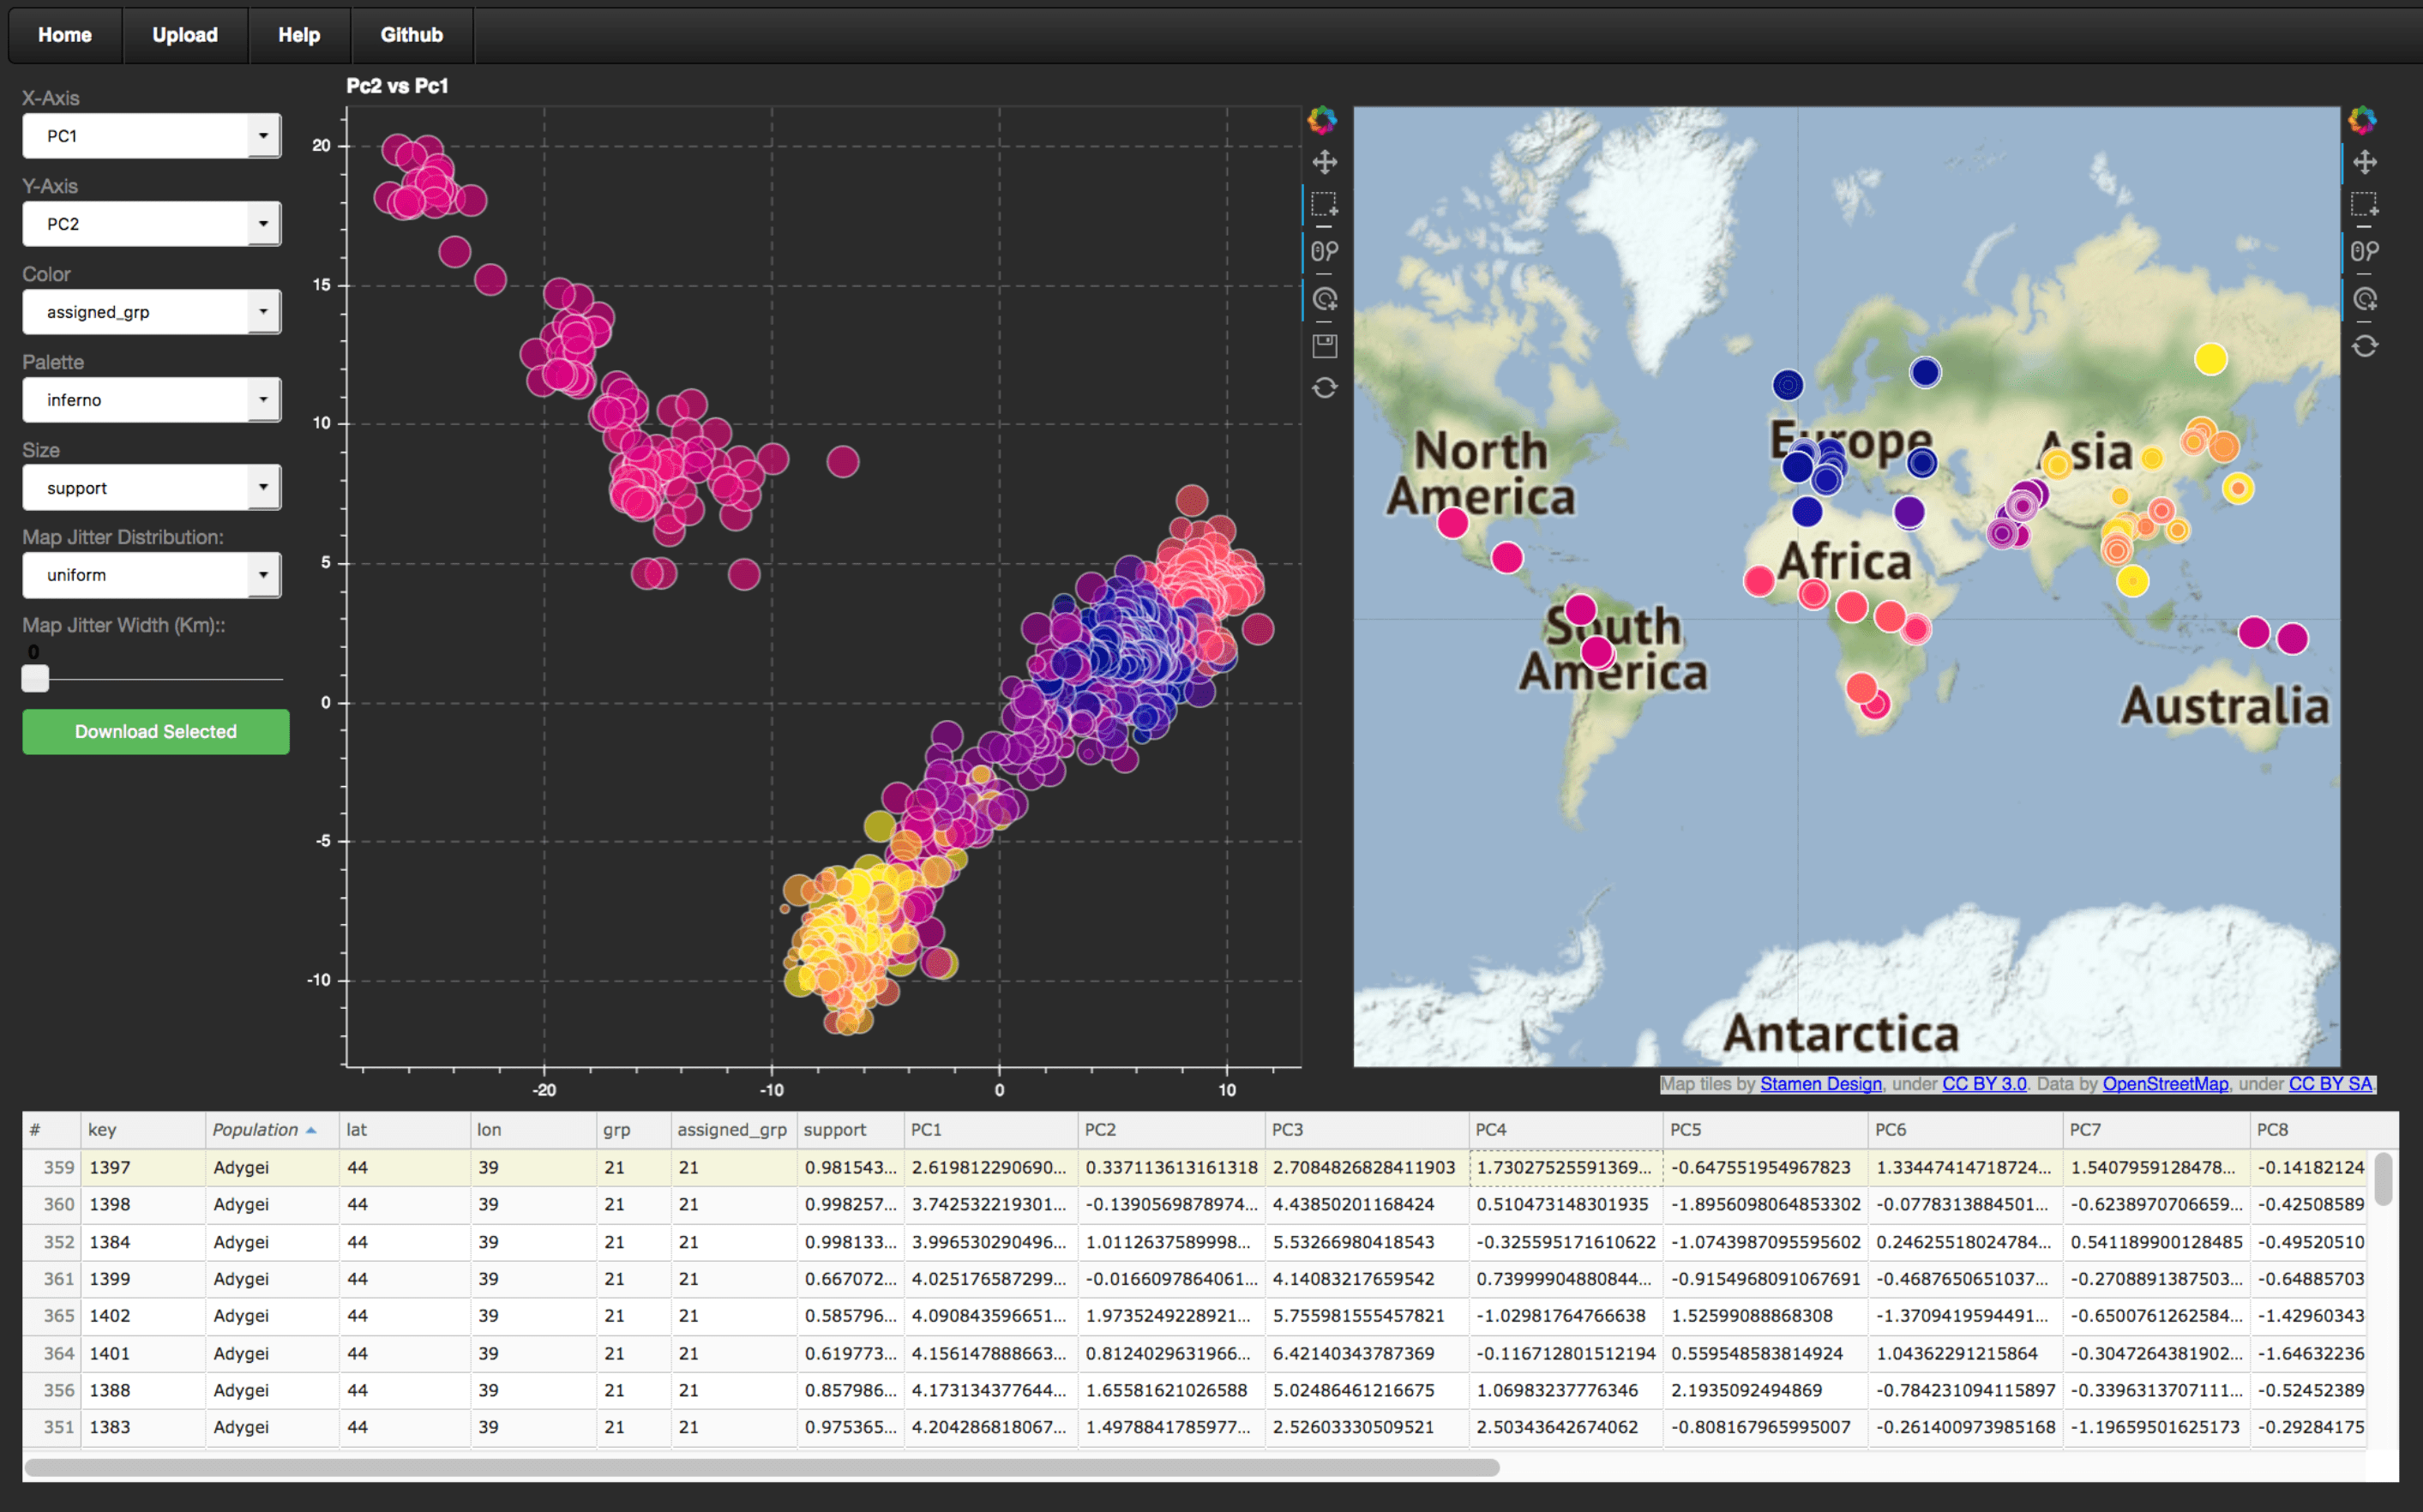Toggle Box Select tool on scatter plot

pyautogui.click(x=1324, y=204)
